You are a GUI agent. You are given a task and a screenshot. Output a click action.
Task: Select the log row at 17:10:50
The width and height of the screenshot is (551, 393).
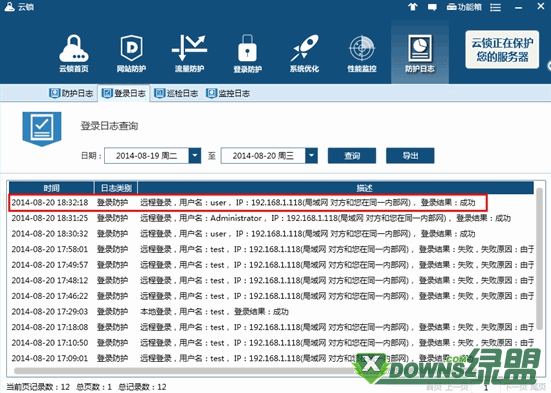pos(271,342)
